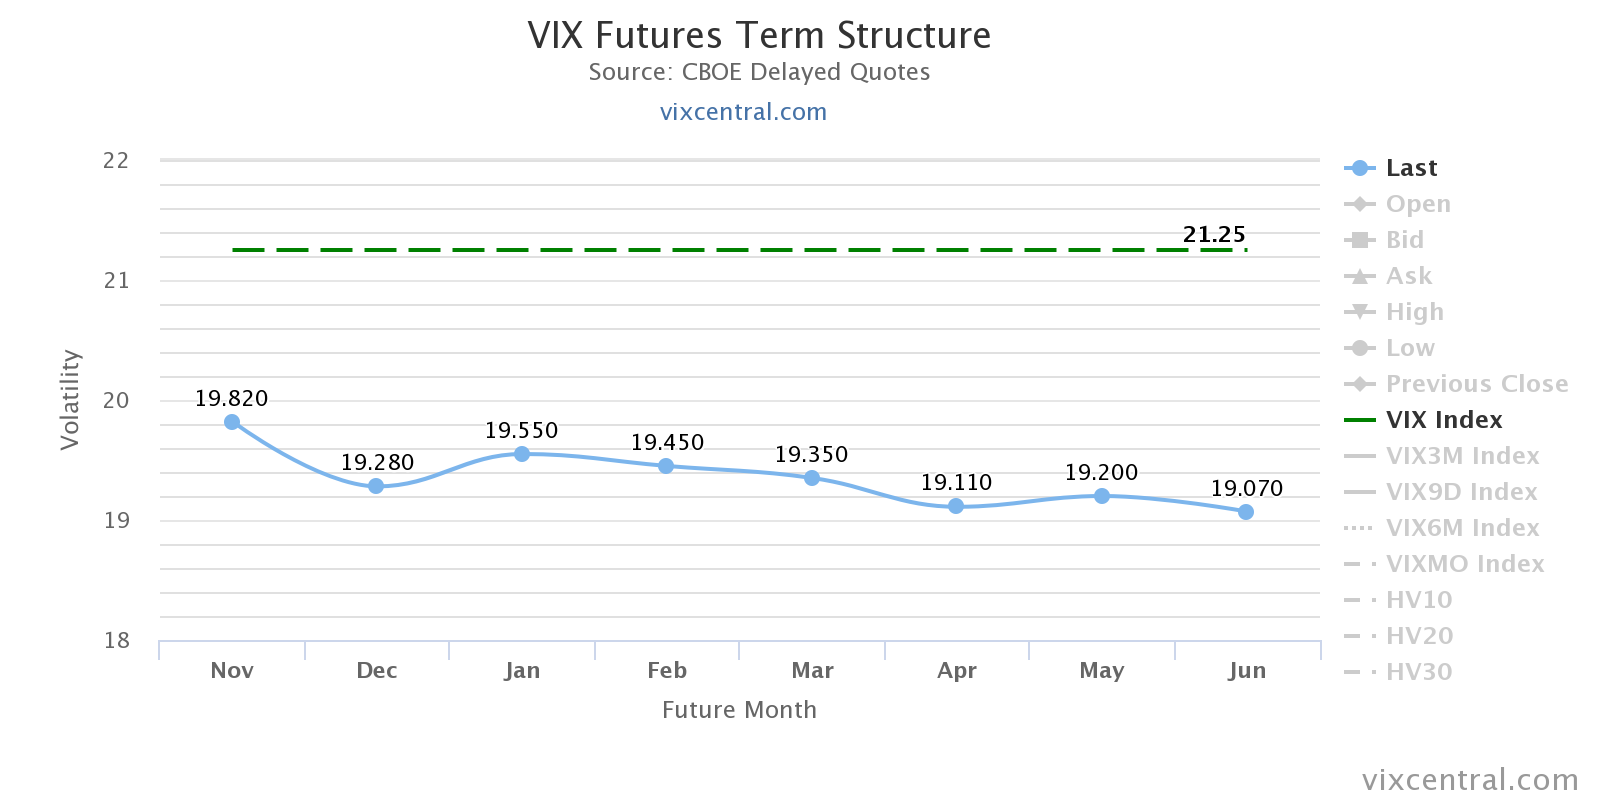Click the HV20 legend line icon
Viewport: 1600px width, 800px height.
1359,636
